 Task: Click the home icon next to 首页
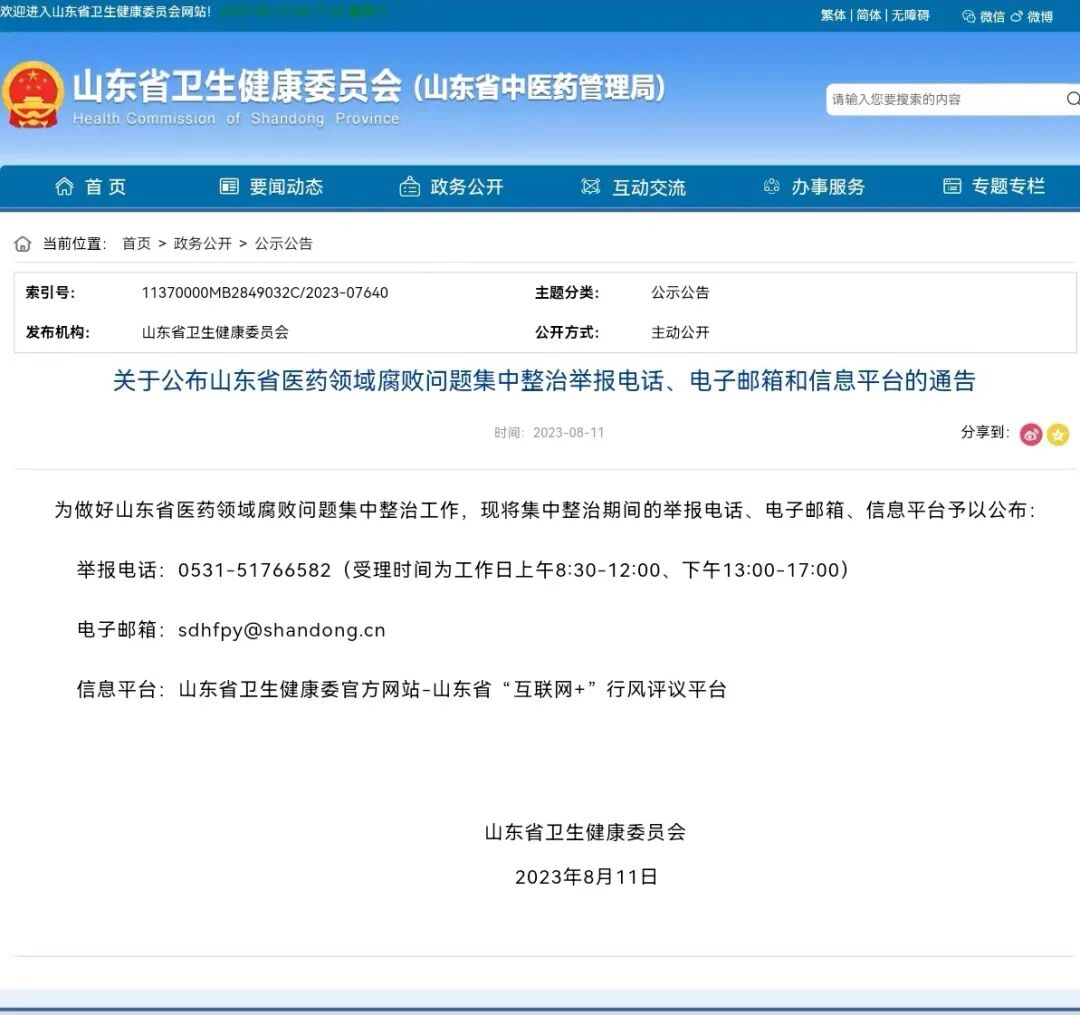coord(64,187)
